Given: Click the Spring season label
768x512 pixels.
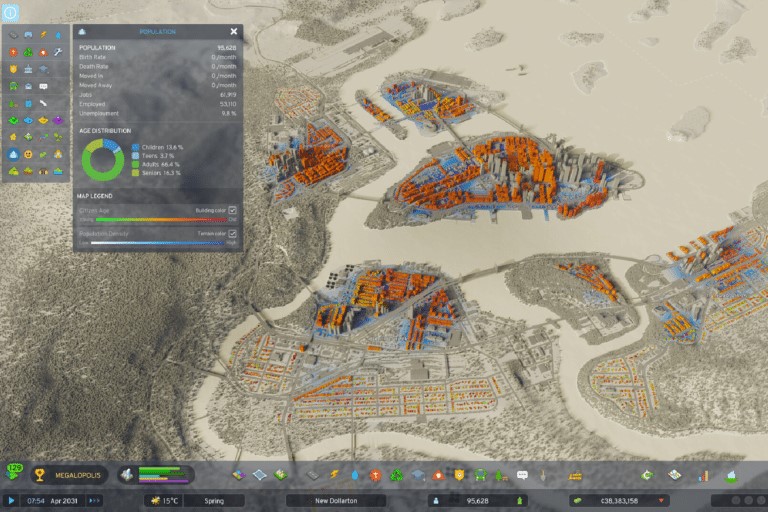Looking at the screenshot, I should 214,501.
